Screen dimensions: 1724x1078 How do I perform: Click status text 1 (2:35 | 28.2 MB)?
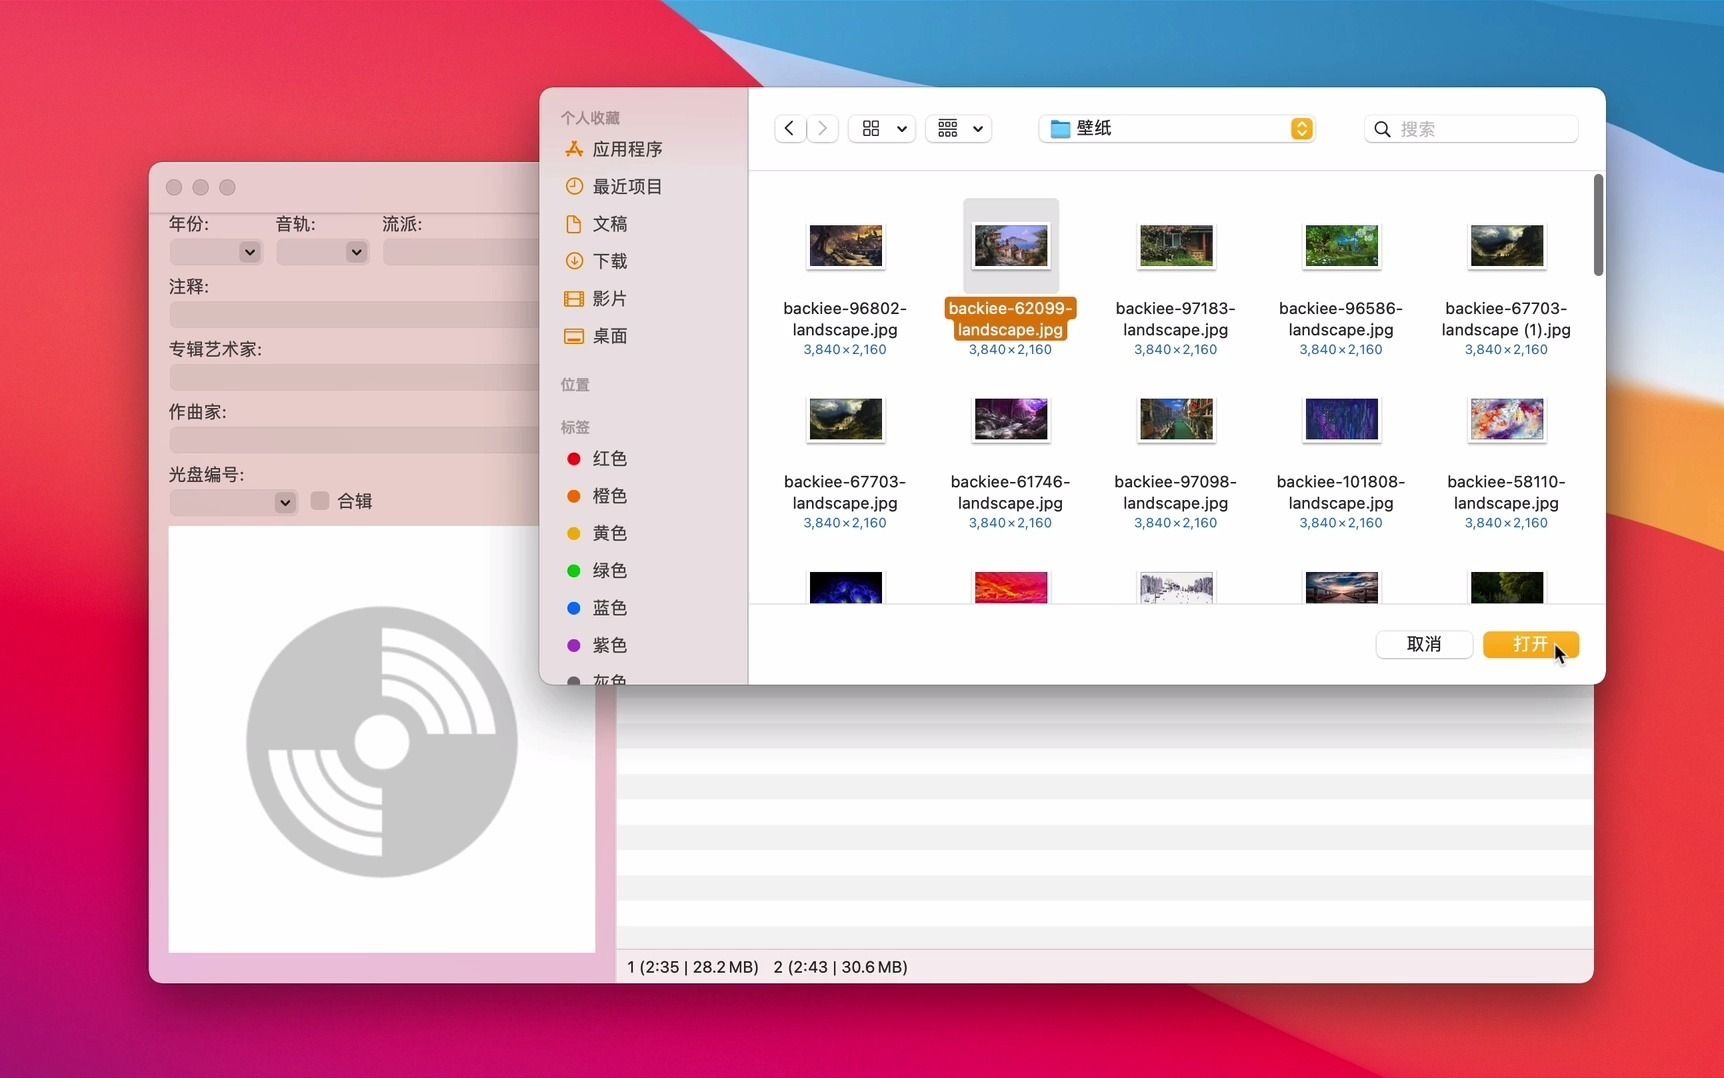692,967
